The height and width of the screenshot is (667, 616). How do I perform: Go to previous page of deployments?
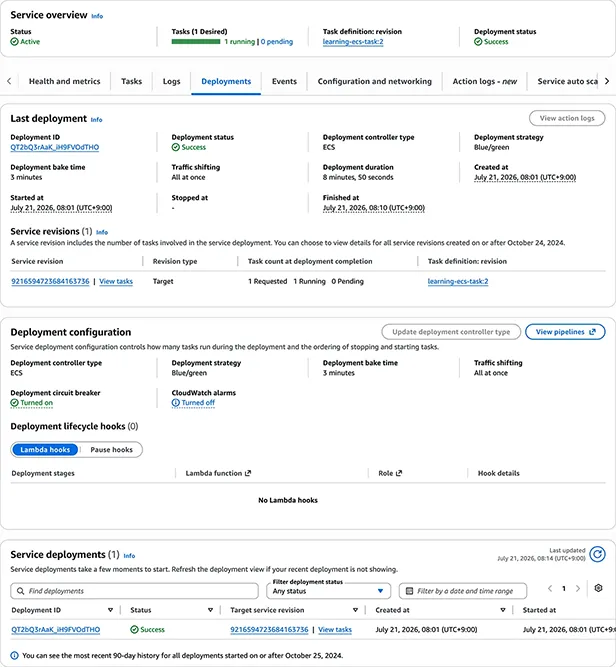click(x=550, y=589)
